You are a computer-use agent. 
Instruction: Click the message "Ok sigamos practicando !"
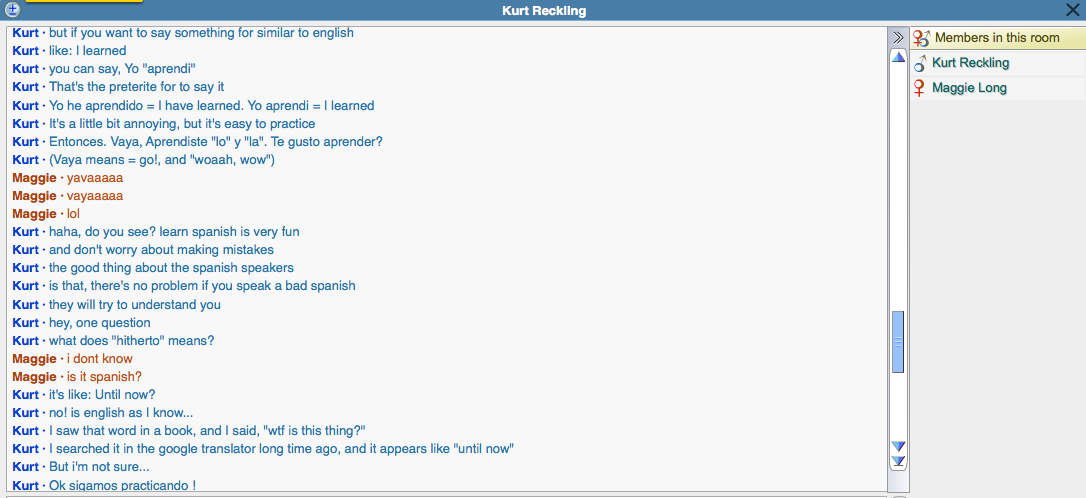[122, 486]
